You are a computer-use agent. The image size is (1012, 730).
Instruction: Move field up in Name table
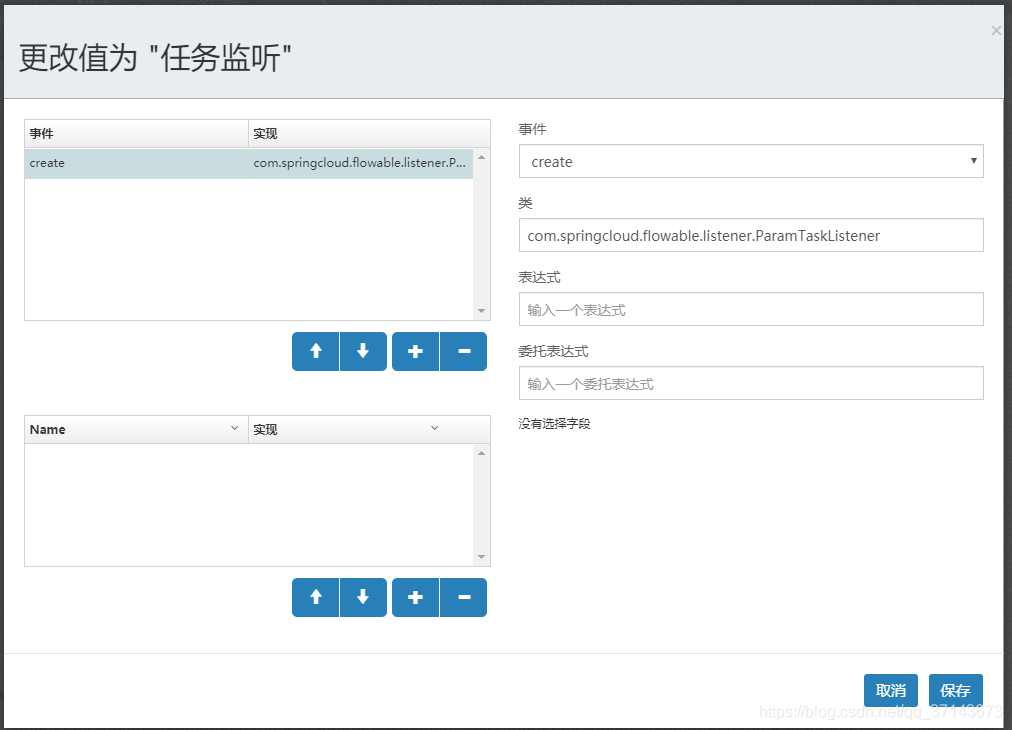coord(316,597)
